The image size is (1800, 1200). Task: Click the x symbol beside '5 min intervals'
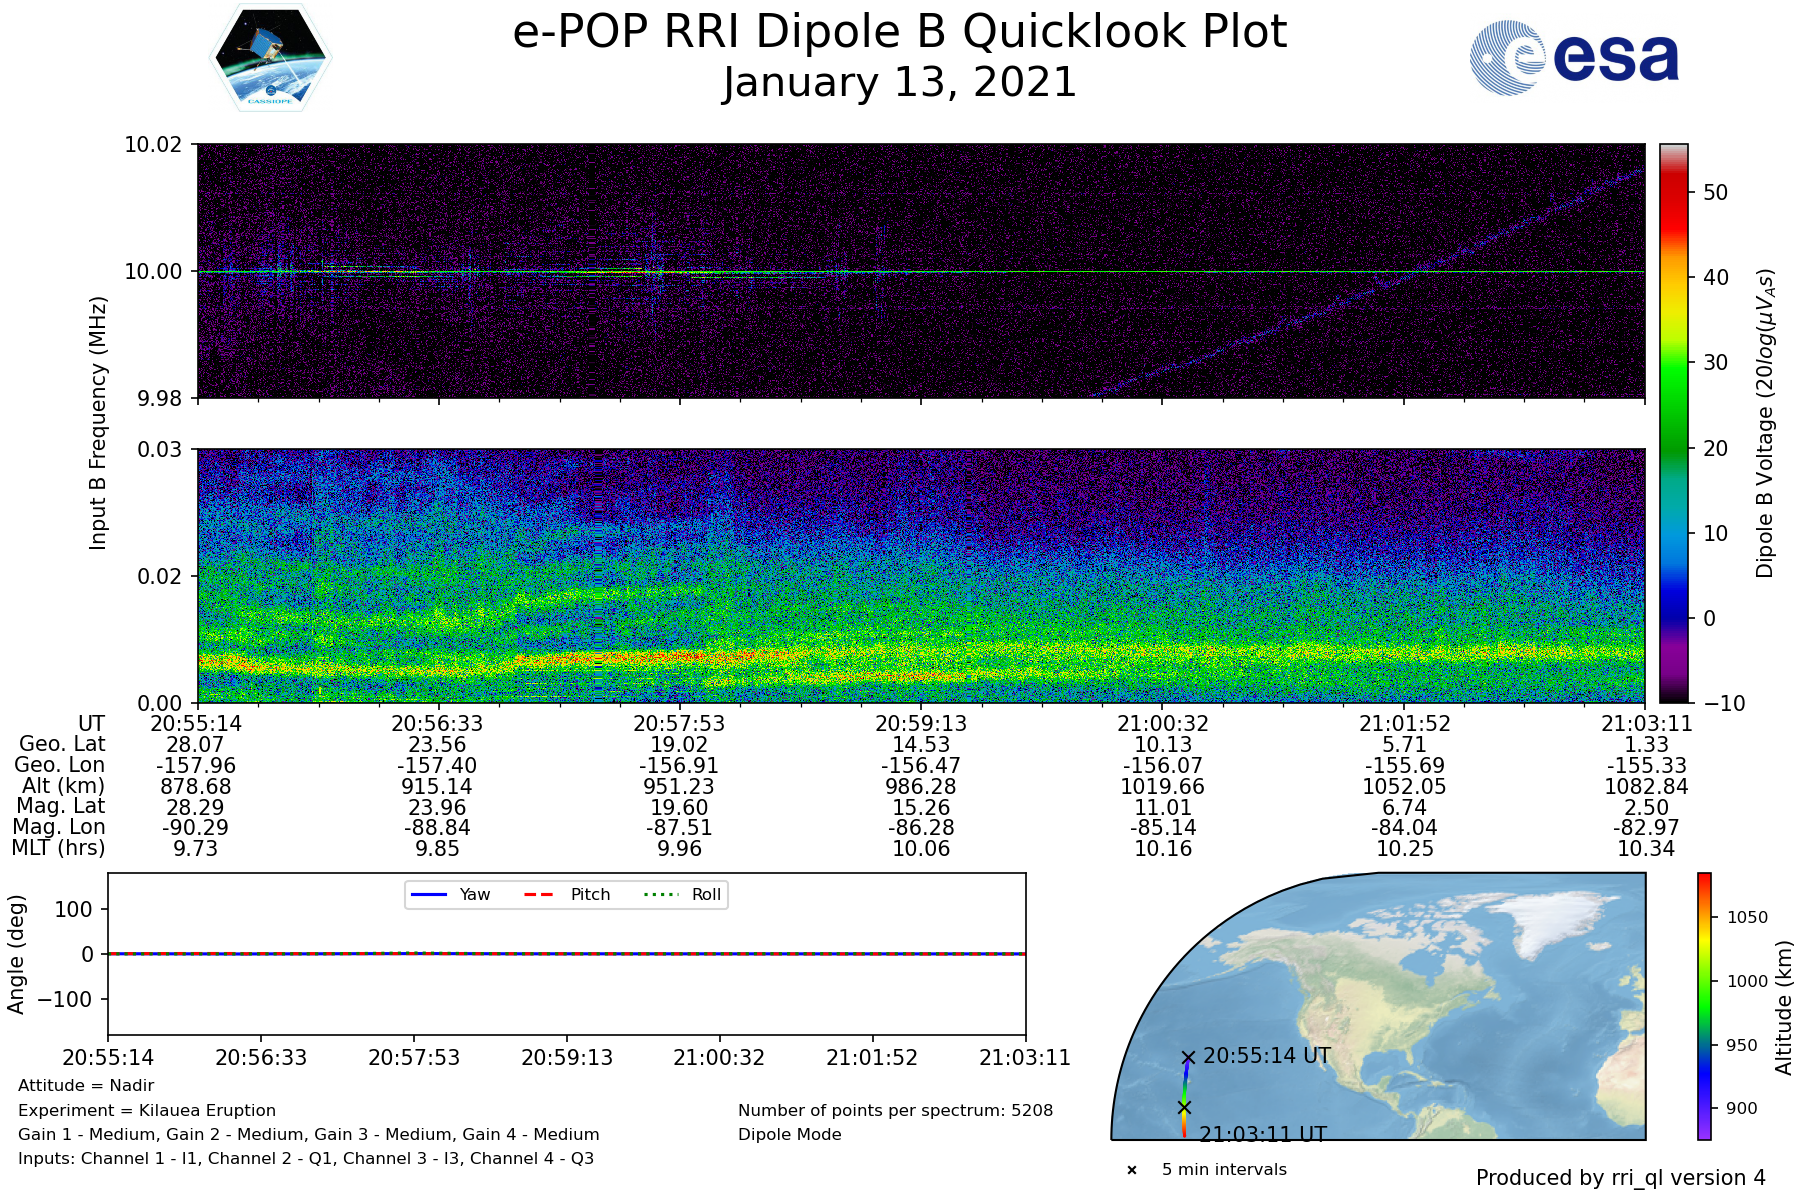click(x=1132, y=1170)
